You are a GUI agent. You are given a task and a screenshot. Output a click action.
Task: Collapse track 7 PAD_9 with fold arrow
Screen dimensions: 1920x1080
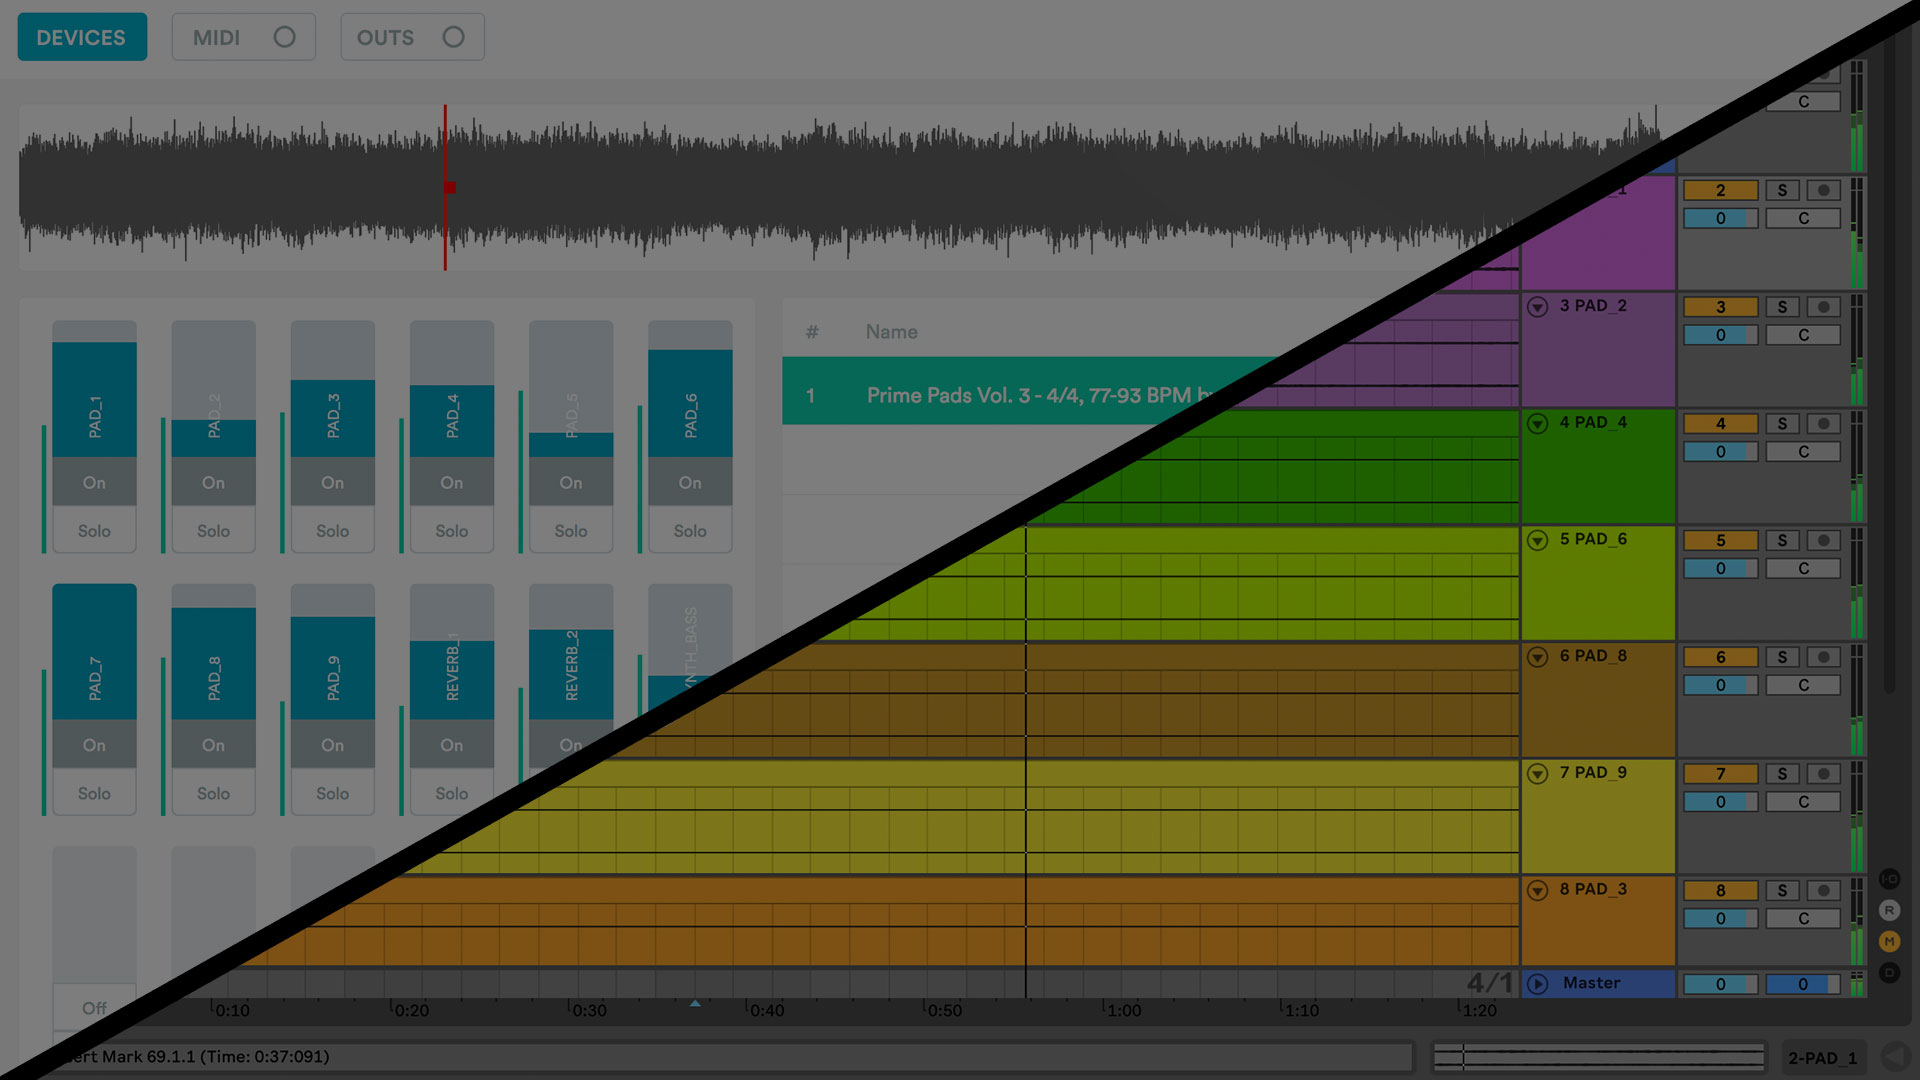coord(1538,774)
